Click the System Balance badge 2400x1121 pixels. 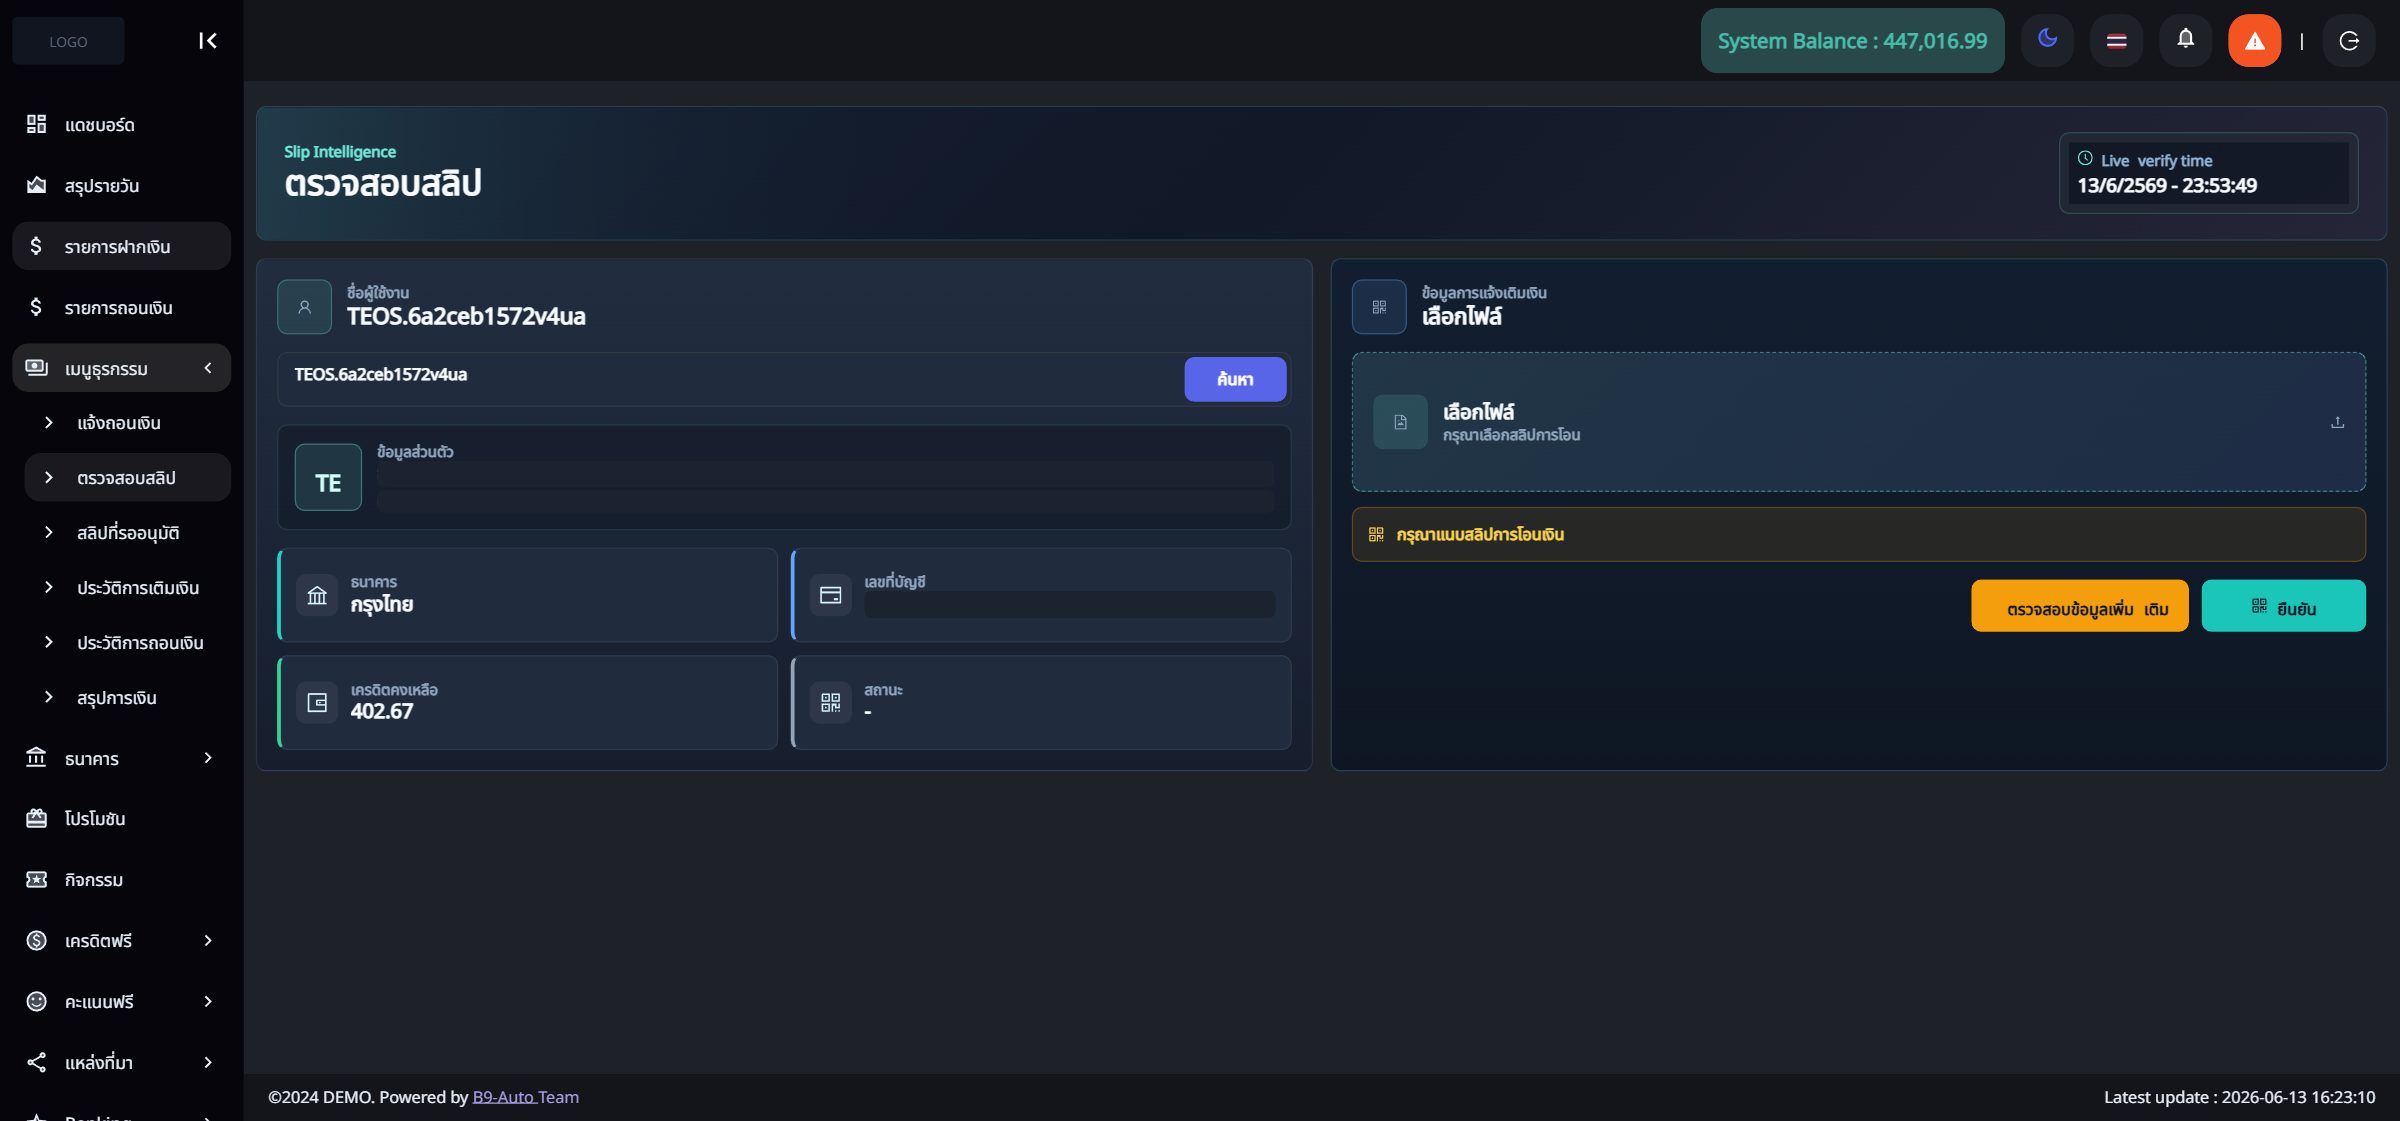click(x=1852, y=41)
